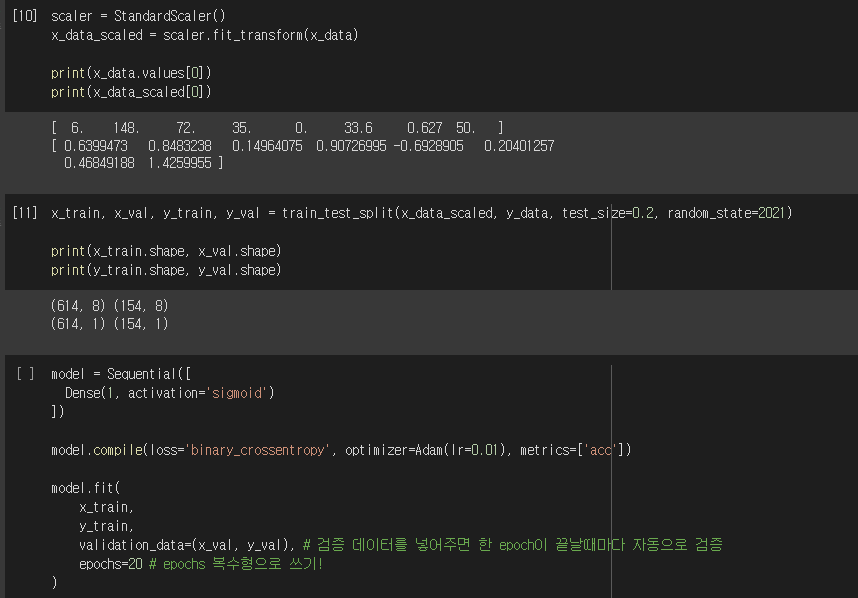
Task: Click the value 148. in the first output row
Action: tap(126, 128)
